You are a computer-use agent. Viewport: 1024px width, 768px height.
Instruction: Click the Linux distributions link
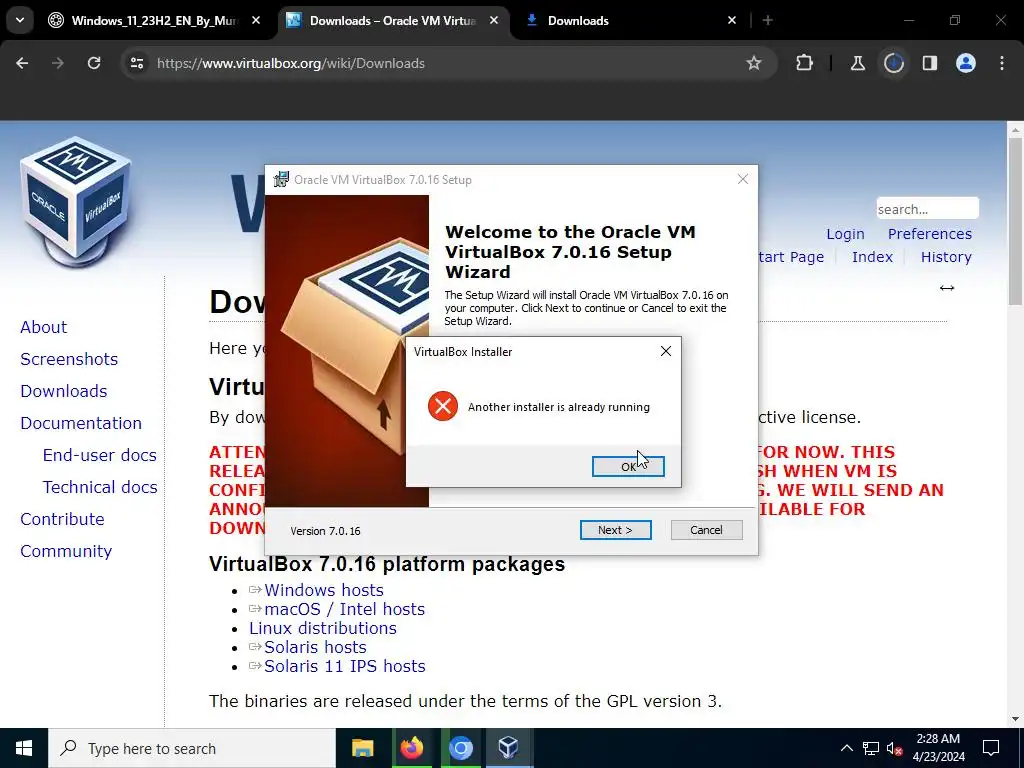coord(323,628)
